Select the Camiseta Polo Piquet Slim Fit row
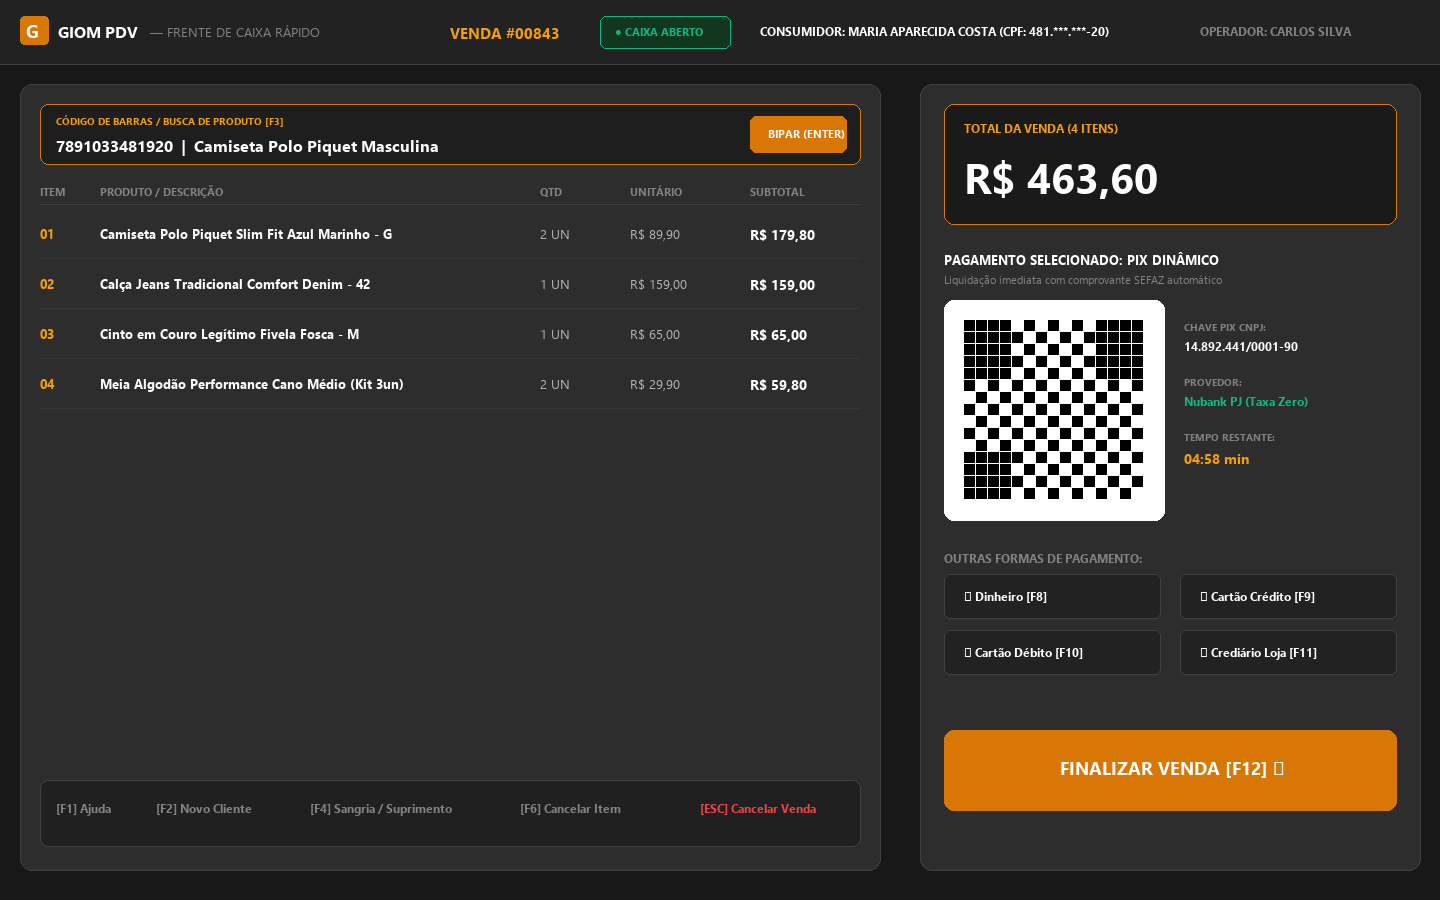This screenshot has height=900, width=1440. 450,234
